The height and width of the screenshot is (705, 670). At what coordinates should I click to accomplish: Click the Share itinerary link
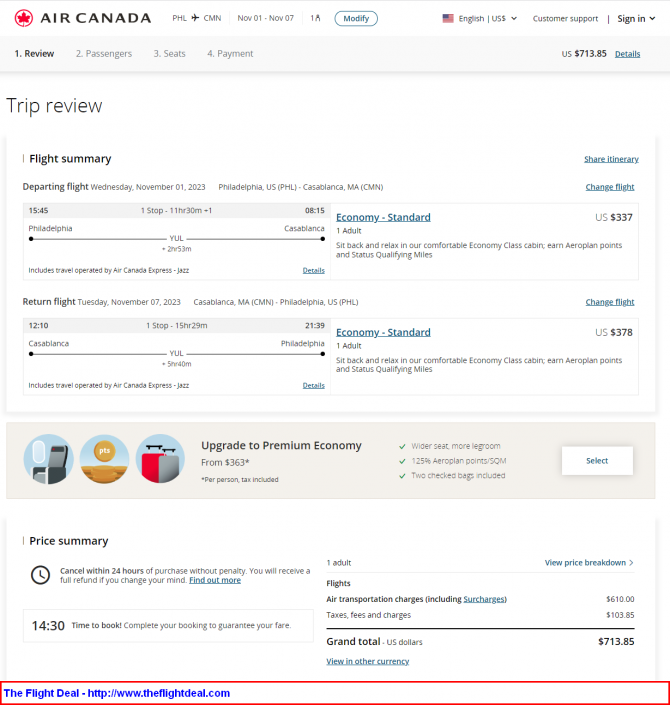click(611, 159)
